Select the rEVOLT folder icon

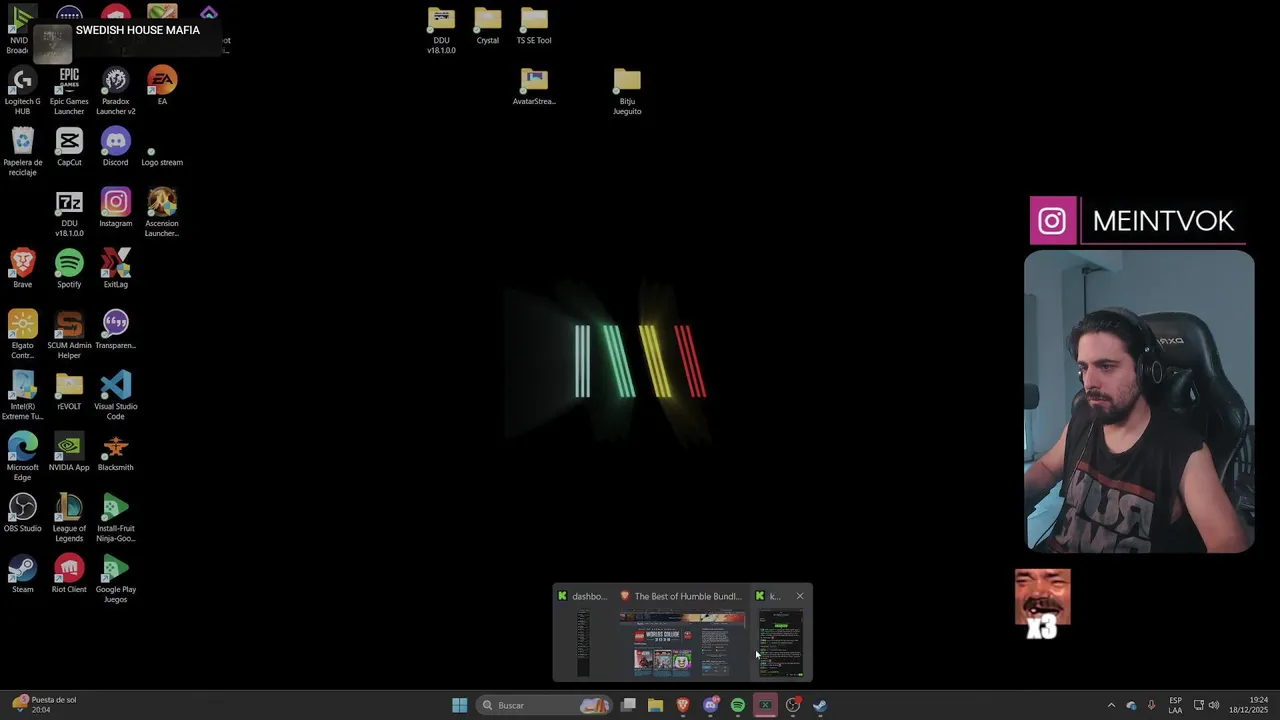(x=69, y=391)
